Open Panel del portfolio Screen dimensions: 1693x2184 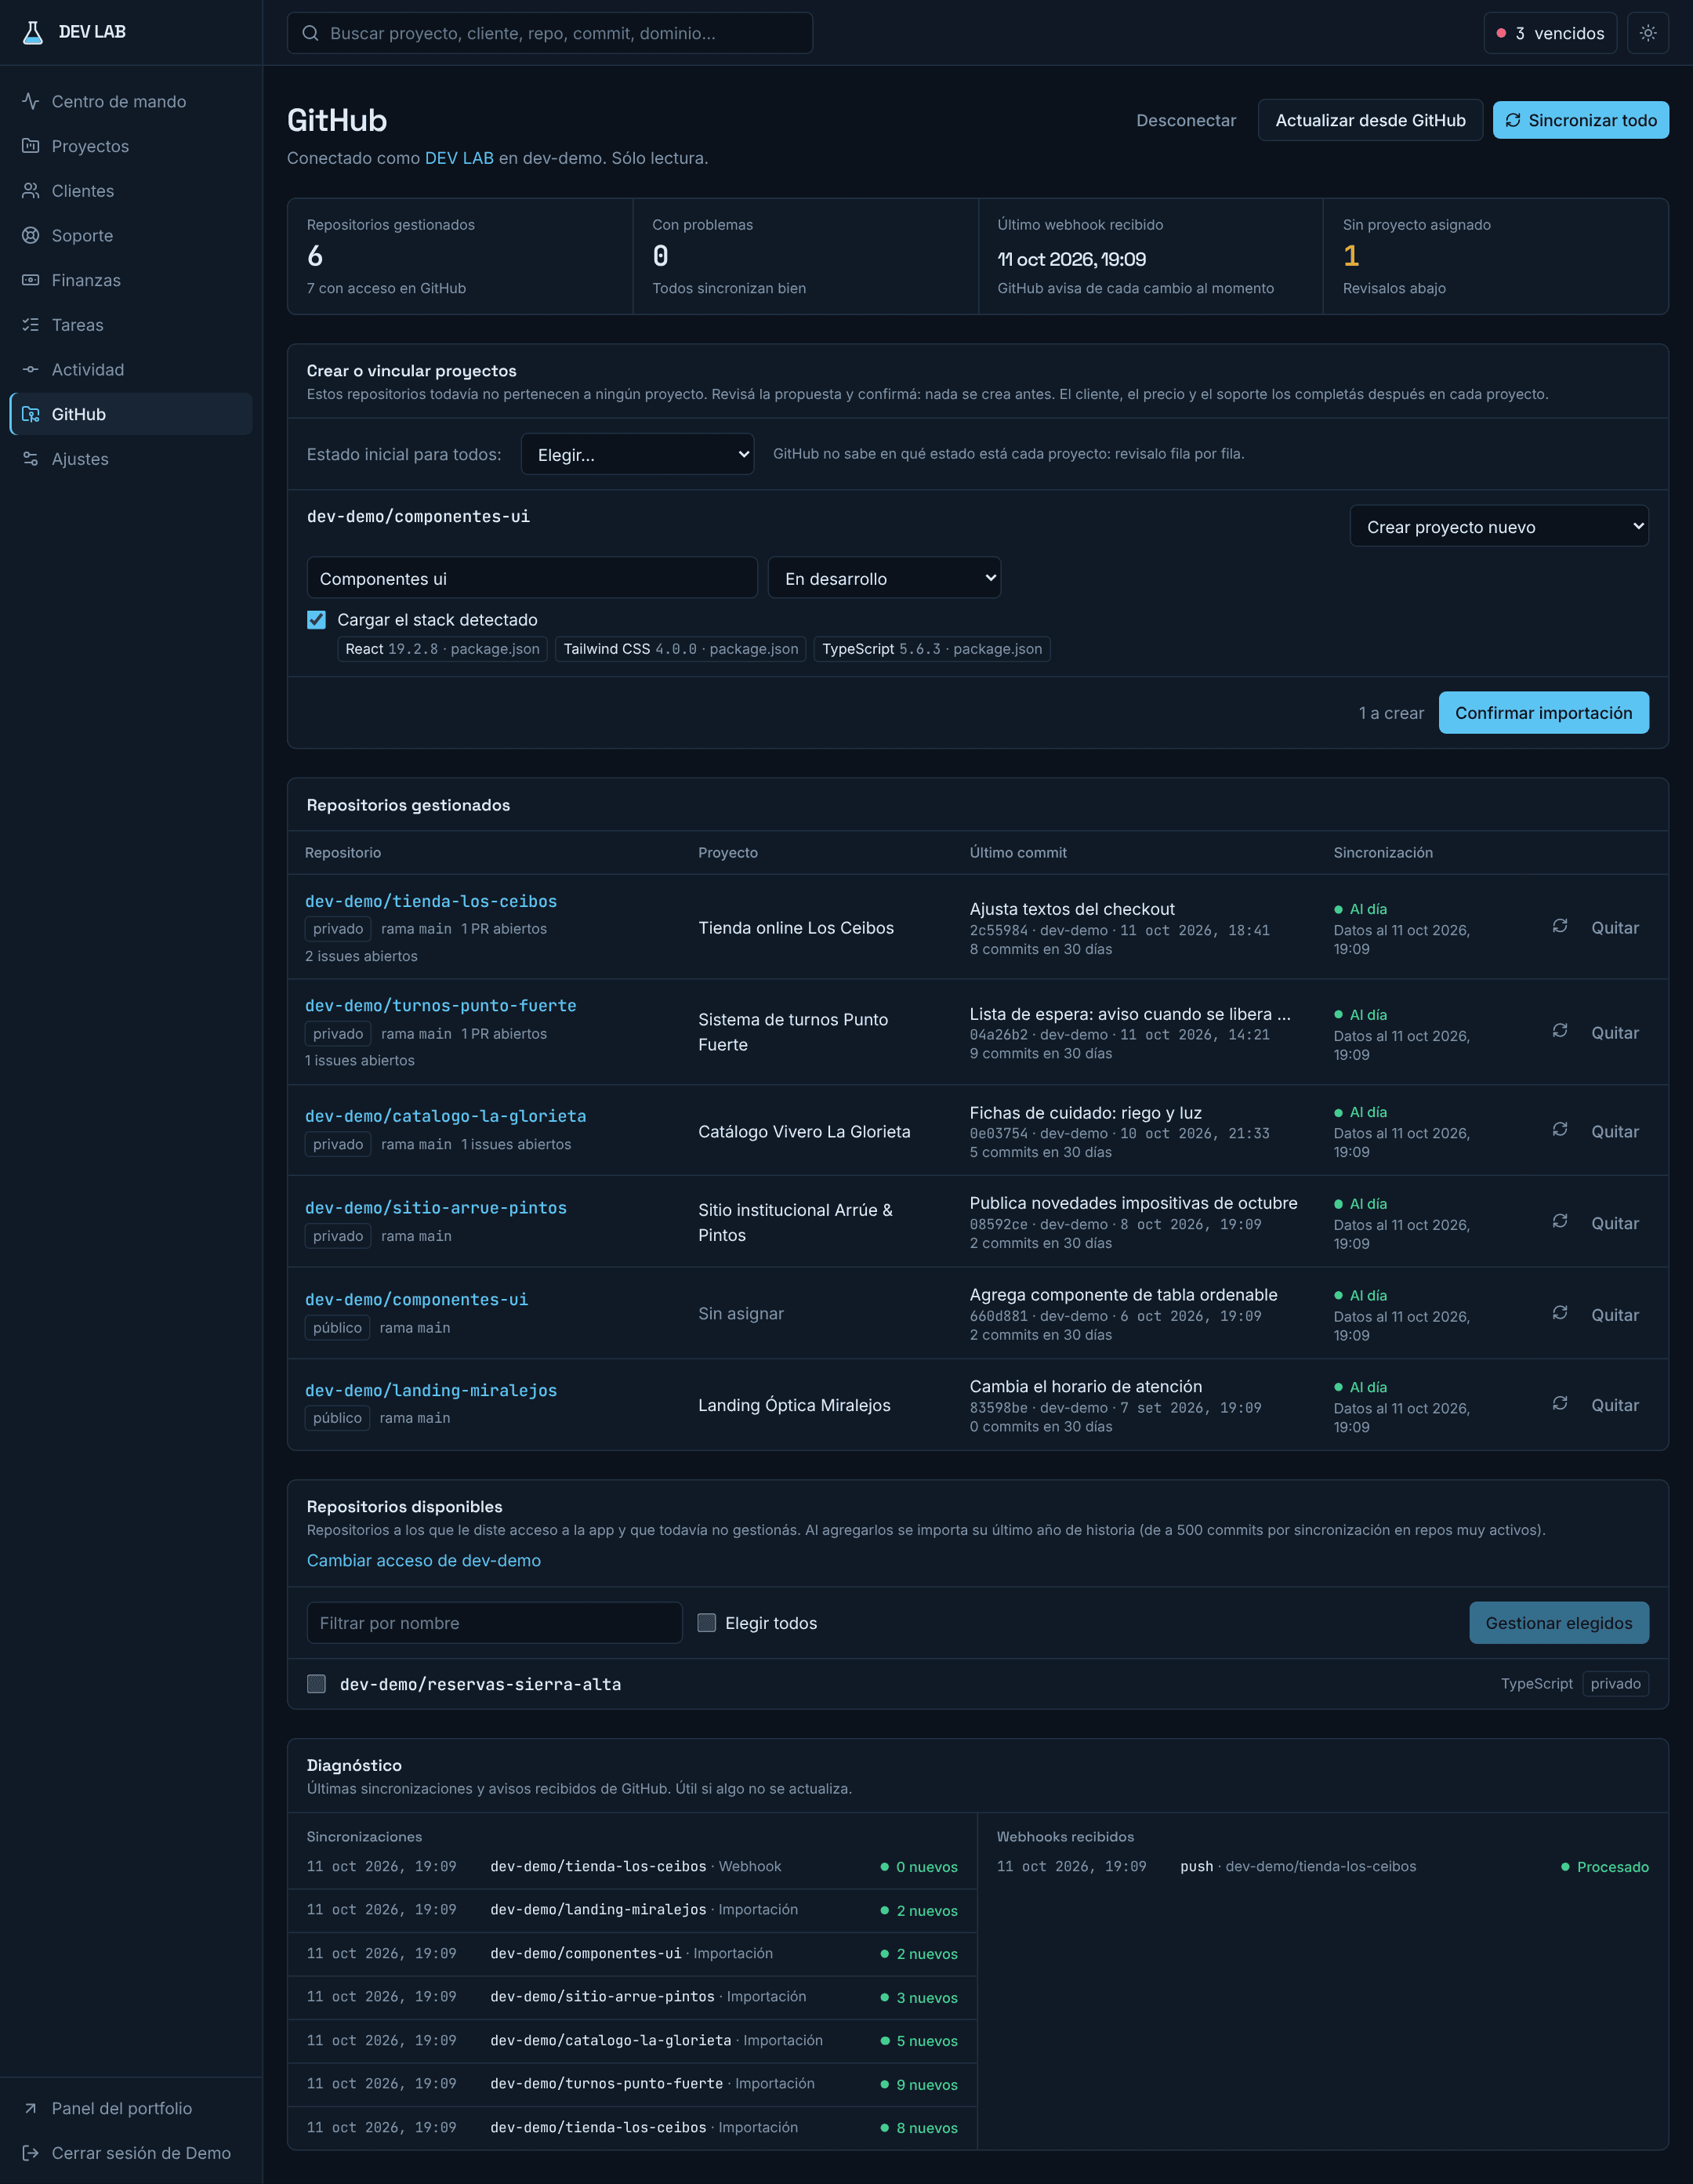(x=131, y=2108)
